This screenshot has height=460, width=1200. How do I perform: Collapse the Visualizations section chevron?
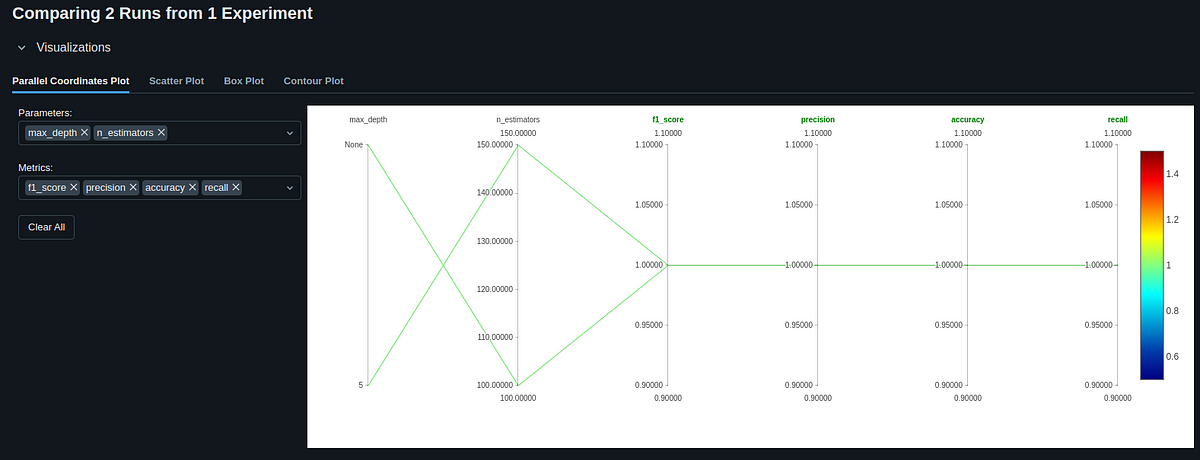(x=21, y=47)
